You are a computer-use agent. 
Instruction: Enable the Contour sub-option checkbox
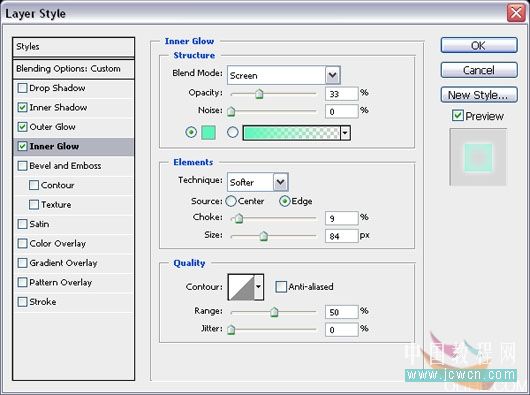coord(34,185)
